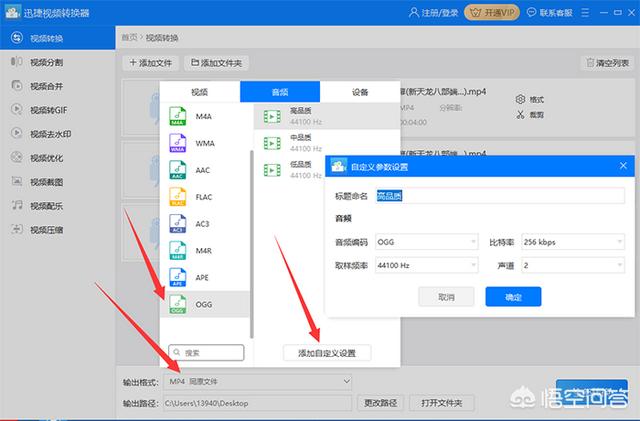Viewport: 640px width, 421px height.
Task: Expand the 比特率 256 kbps dropdown
Action: [573, 242]
